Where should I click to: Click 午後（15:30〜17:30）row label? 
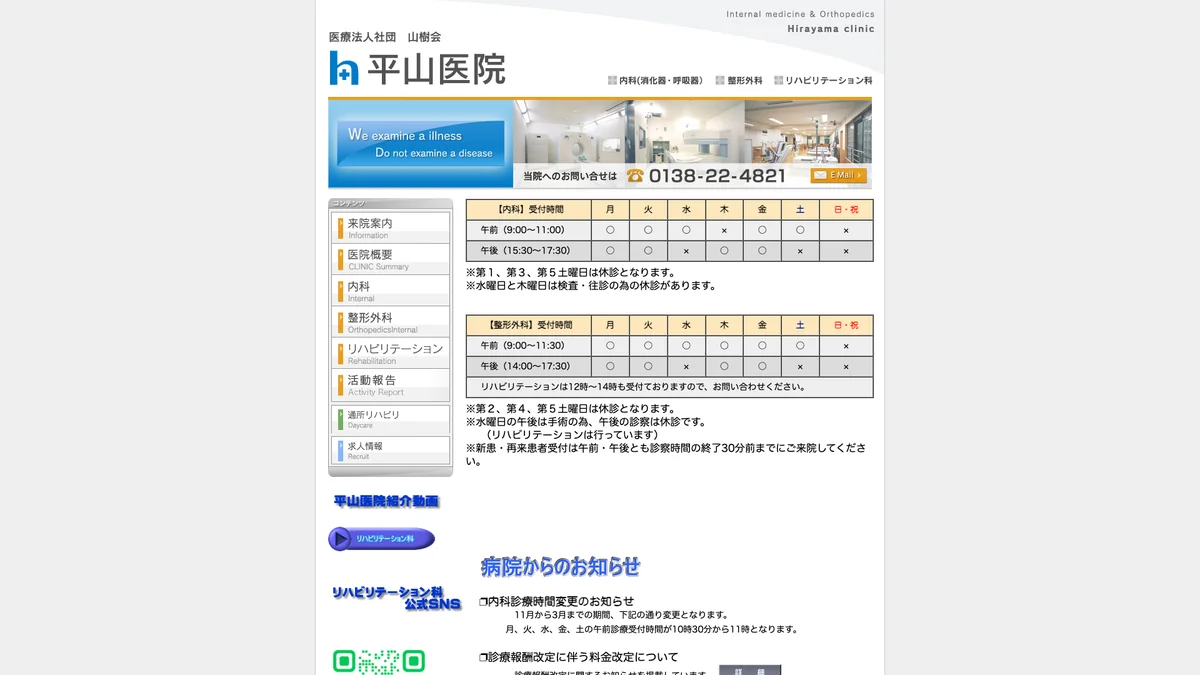click(529, 251)
